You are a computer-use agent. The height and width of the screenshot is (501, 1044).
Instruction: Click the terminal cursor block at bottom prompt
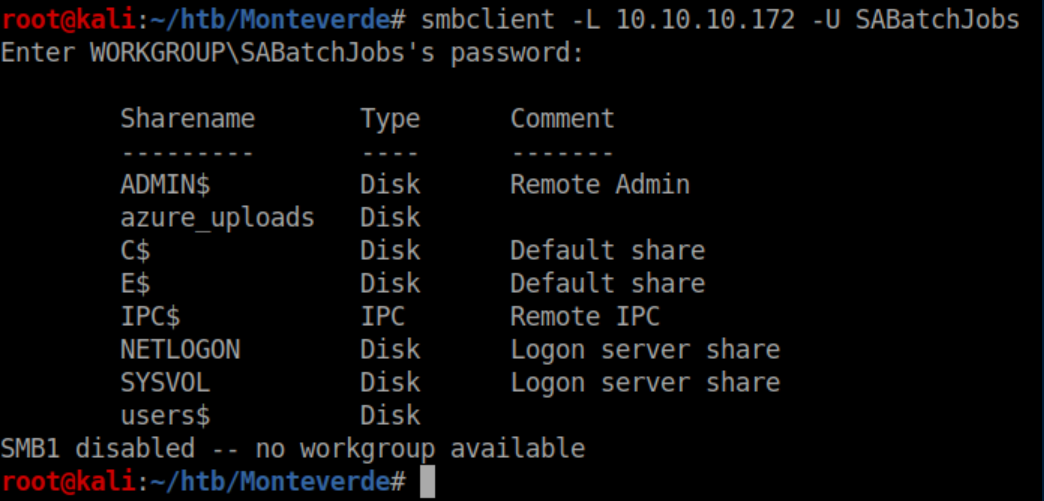tap(428, 481)
